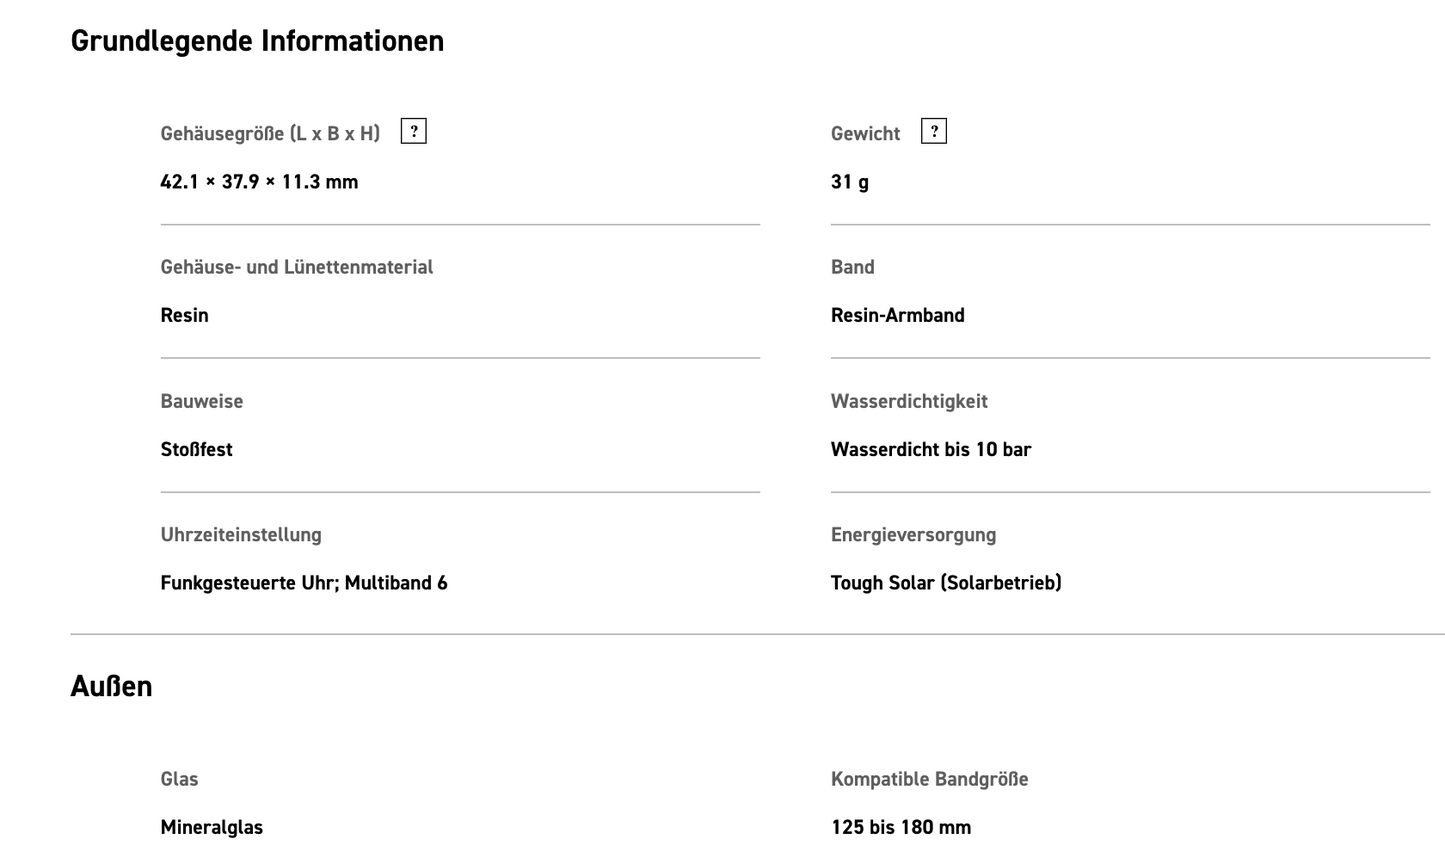Viewport: 1445px width, 864px height.
Task: Click the Resin material value
Action: (x=184, y=315)
